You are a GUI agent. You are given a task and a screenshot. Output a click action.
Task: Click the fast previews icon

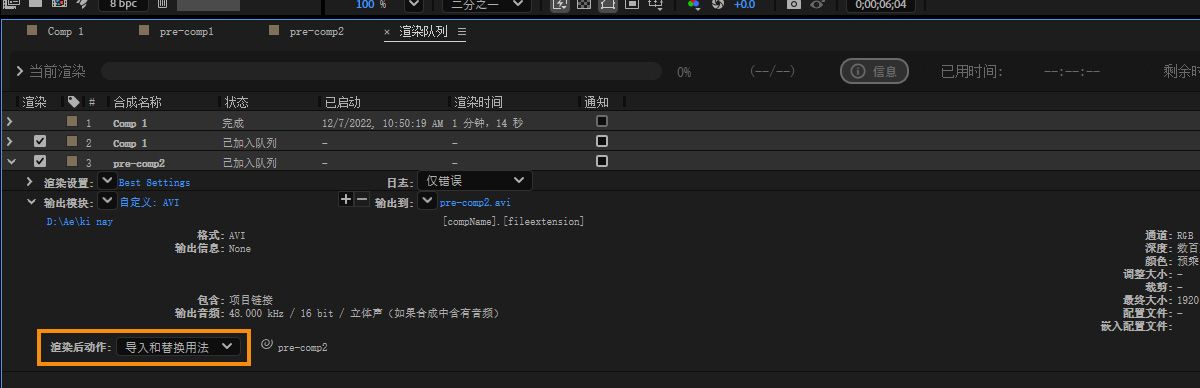561,5
